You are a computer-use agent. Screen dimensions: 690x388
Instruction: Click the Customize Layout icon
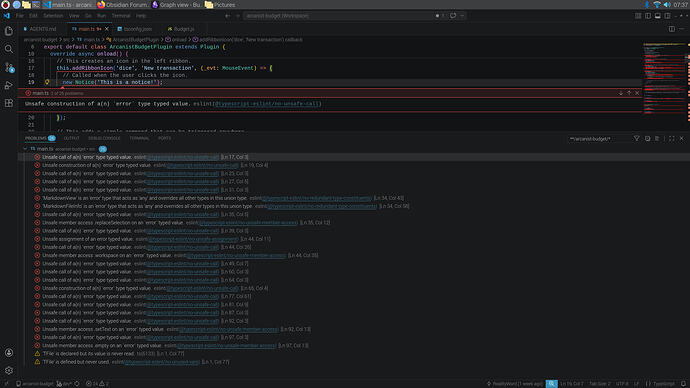coord(638,16)
